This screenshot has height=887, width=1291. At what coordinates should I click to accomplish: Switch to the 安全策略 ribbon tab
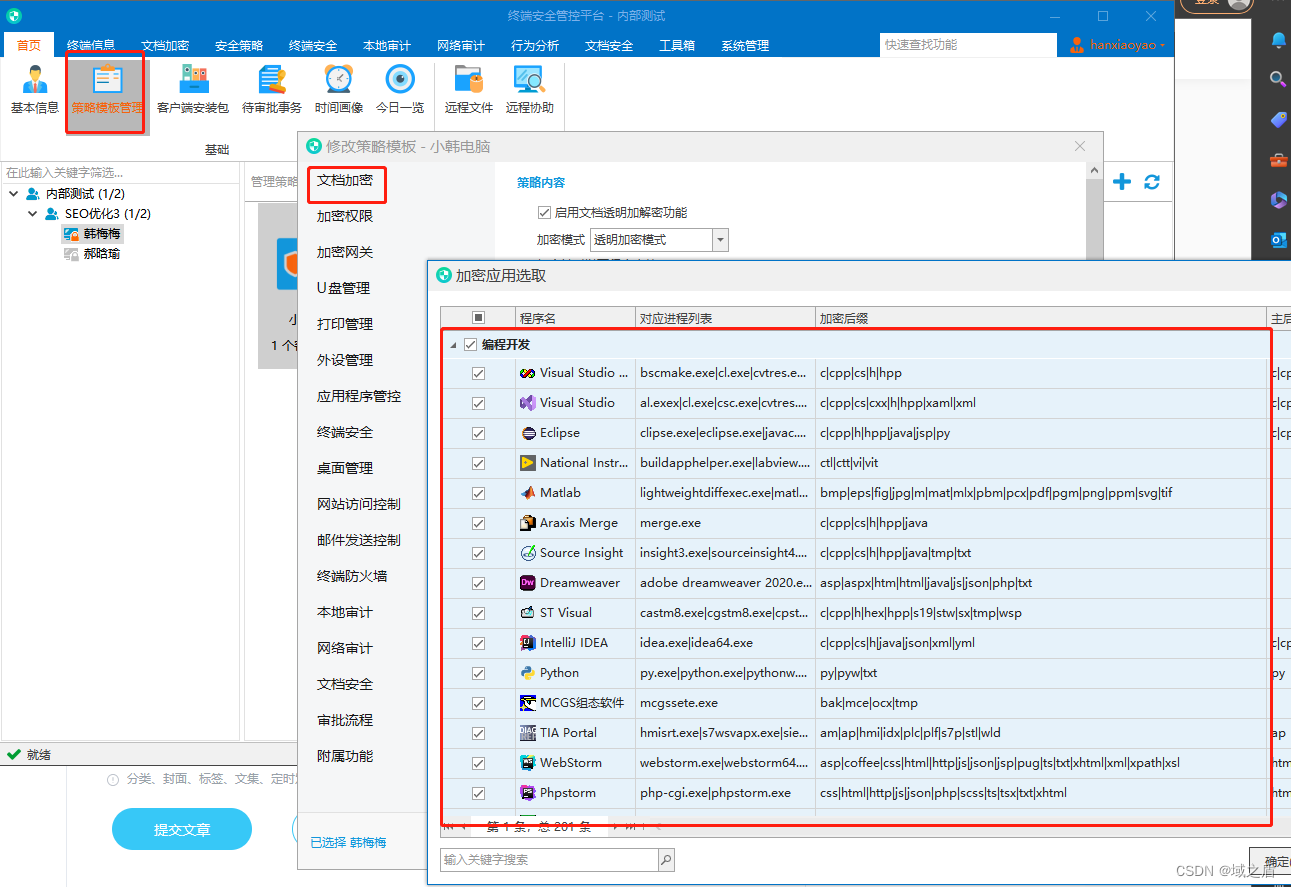[x=239, y=46]
